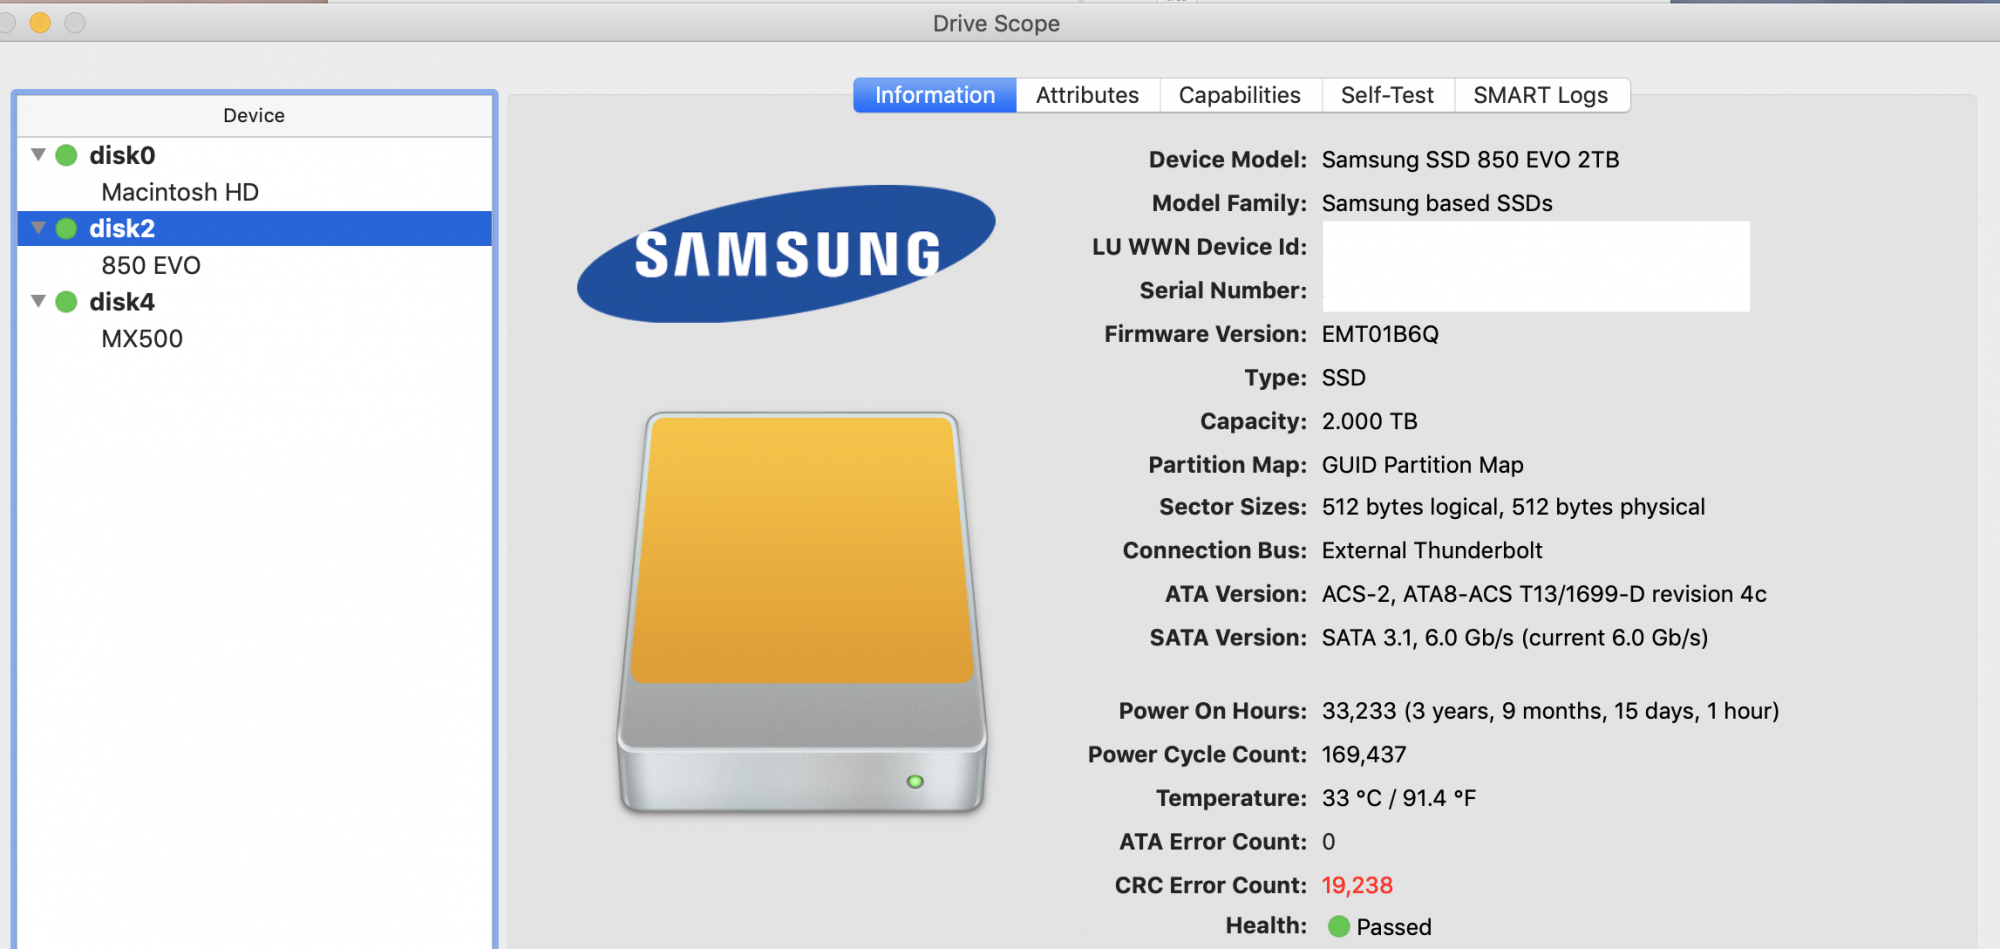2000x949 pixels.
Task: Click the green status dot for disk0
Action: pos(66,155)
